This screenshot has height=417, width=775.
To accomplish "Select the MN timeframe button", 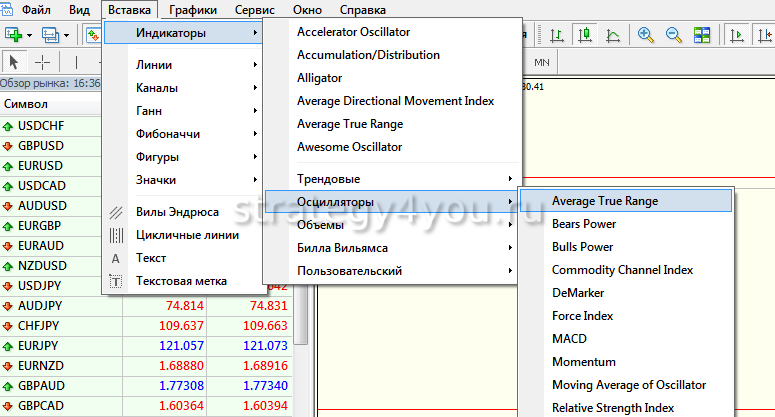I will coord(543,62).
